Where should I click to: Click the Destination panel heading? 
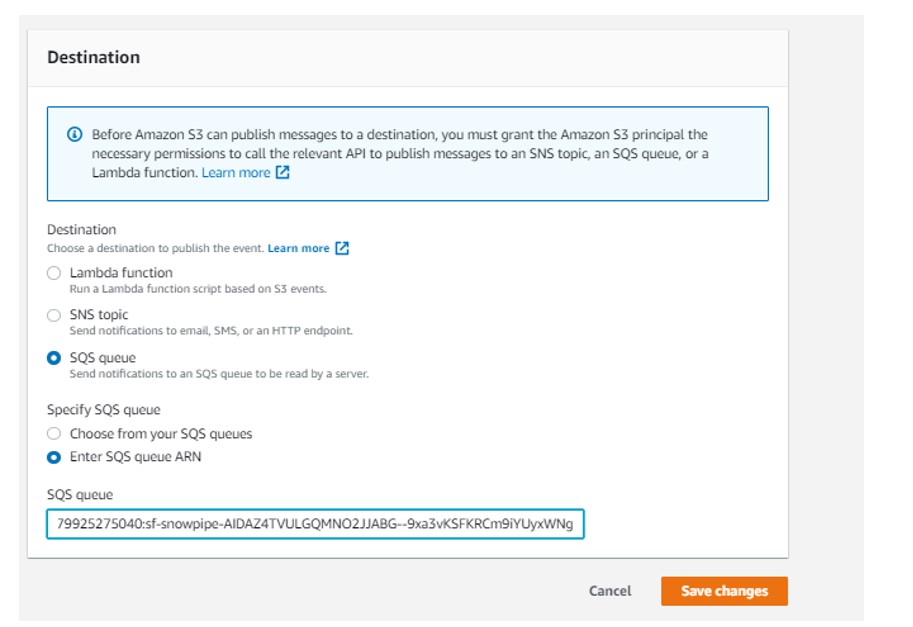[94, 57]
